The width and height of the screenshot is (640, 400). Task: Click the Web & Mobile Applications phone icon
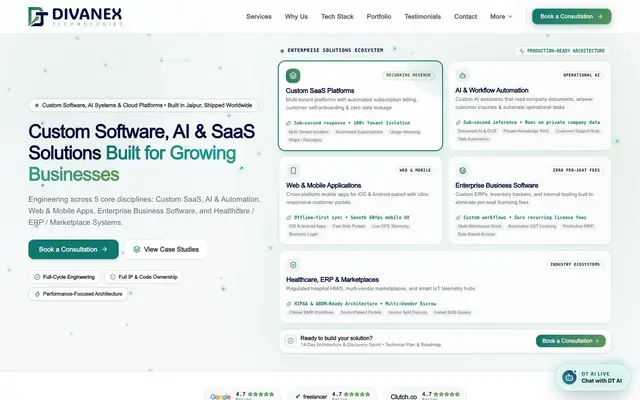coord(293,170)
